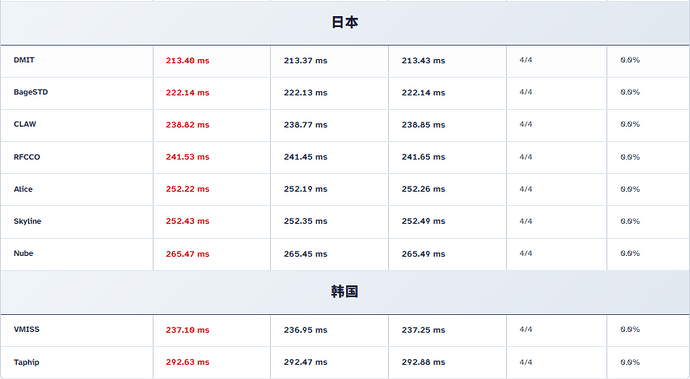
Task: Click the red 222.14 ms value
Action: point(187,93)
